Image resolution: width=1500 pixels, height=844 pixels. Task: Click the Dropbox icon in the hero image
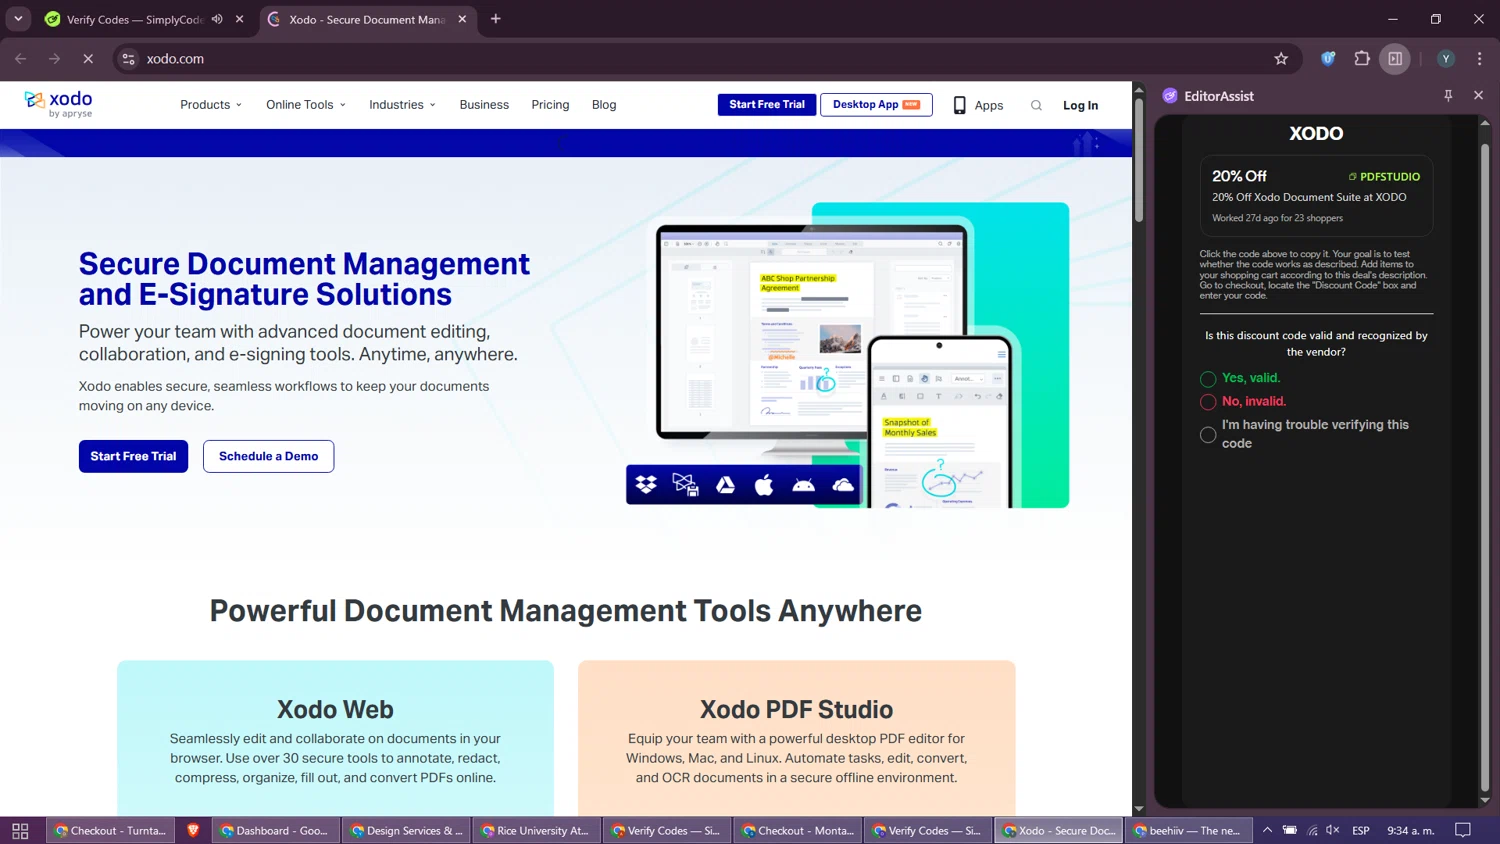click(646, 485)
